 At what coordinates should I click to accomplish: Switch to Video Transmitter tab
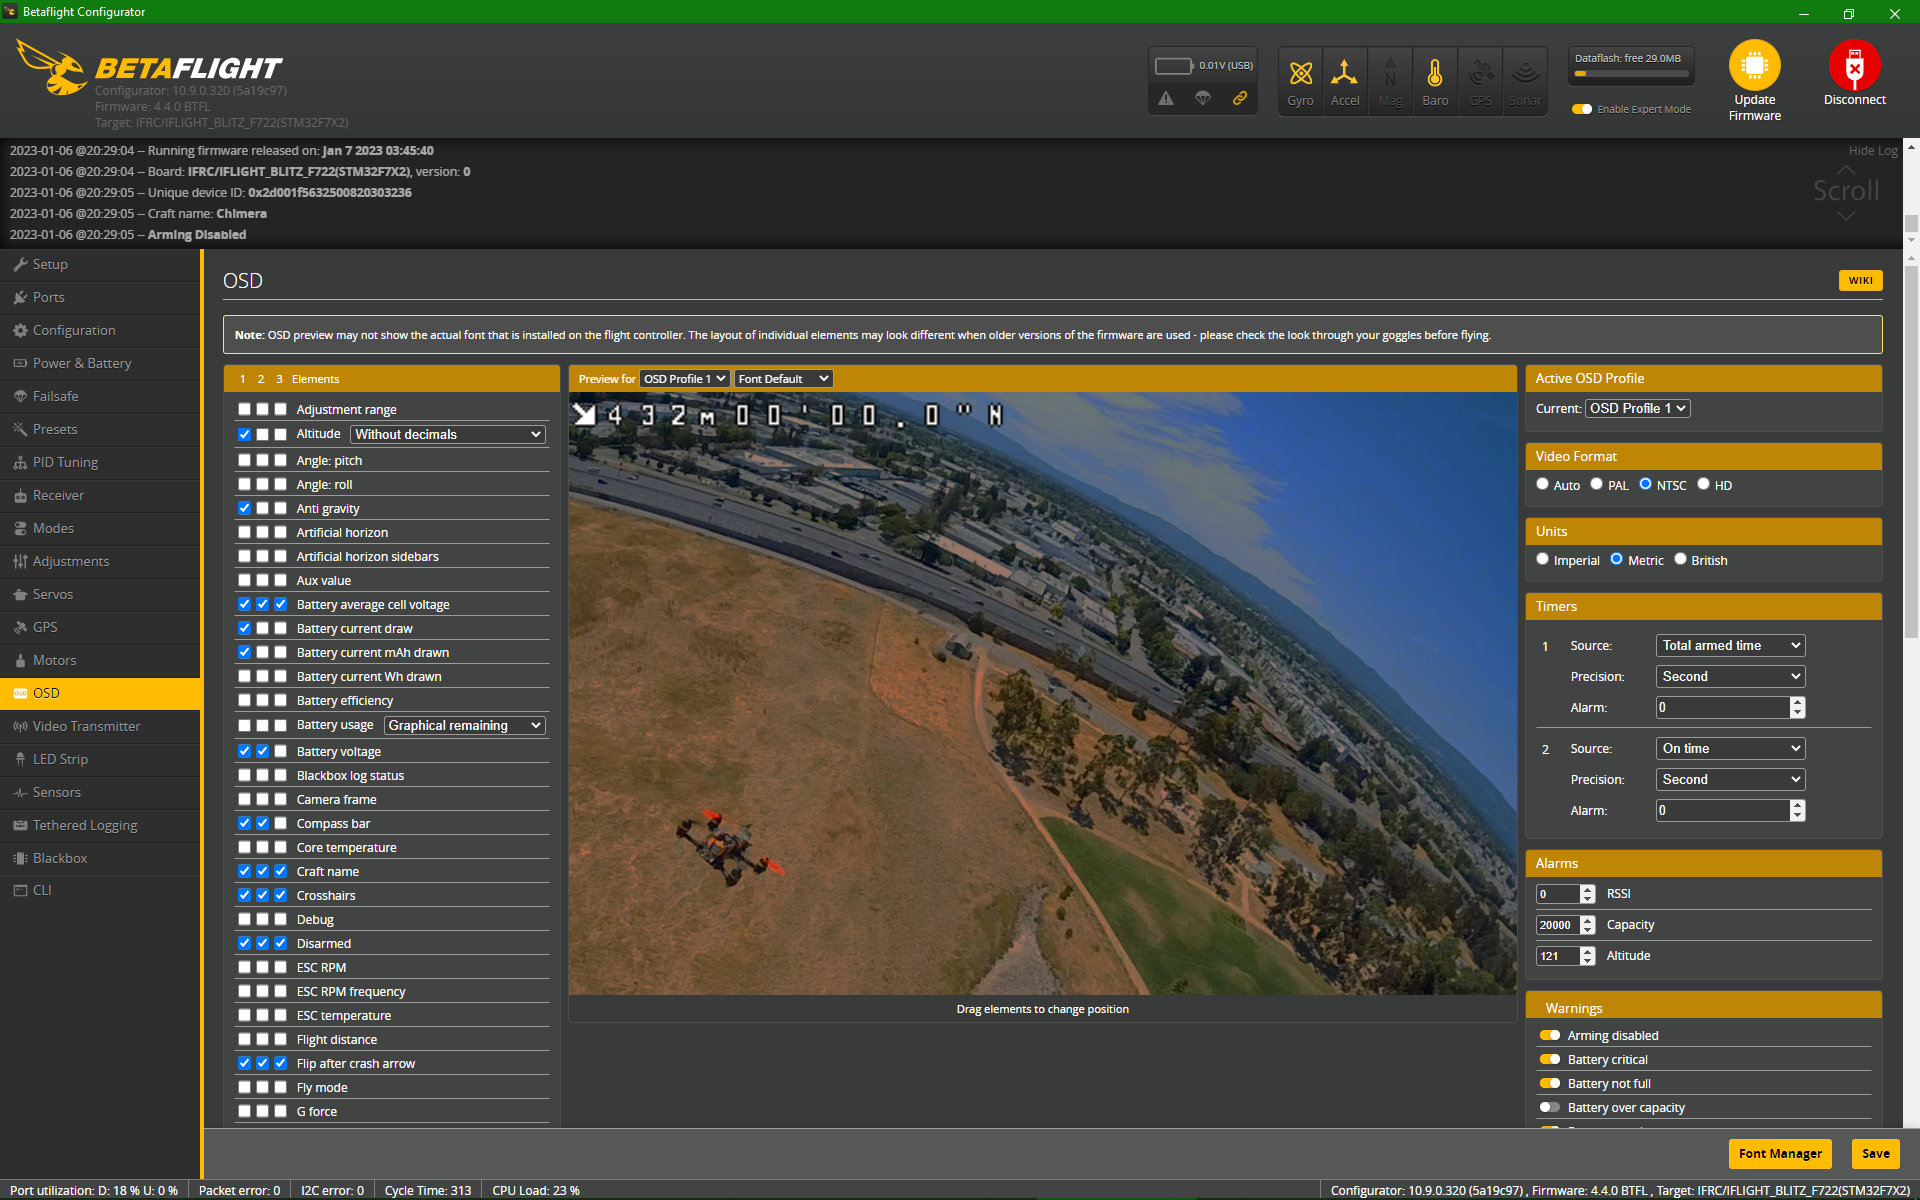(x=86, y=726)
